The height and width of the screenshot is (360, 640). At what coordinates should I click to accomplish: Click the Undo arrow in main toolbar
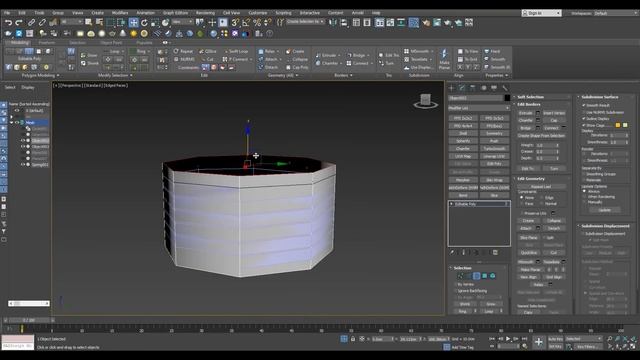point(8,22)
